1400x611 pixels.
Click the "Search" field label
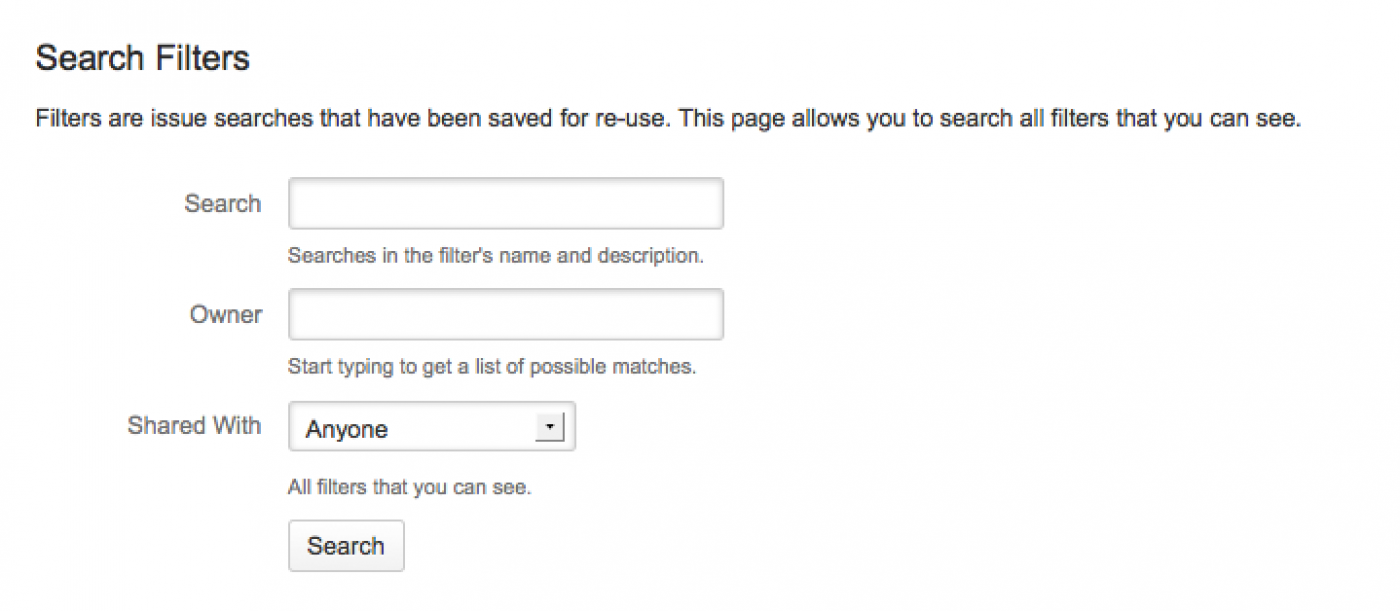222,204
